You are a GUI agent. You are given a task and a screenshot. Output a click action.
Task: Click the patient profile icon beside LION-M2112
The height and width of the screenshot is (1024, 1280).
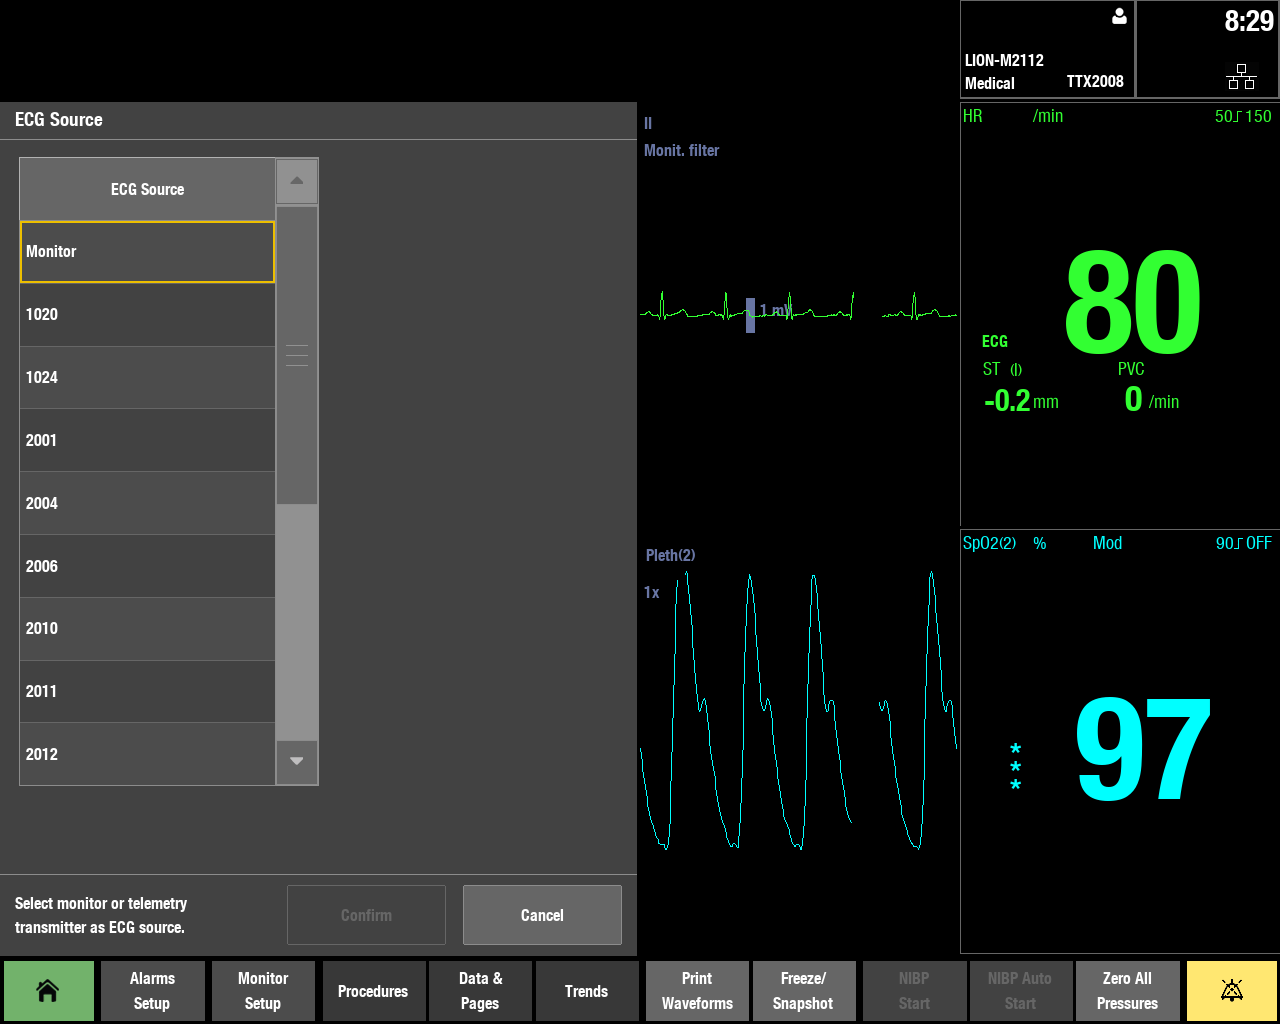pos(1118,16)
